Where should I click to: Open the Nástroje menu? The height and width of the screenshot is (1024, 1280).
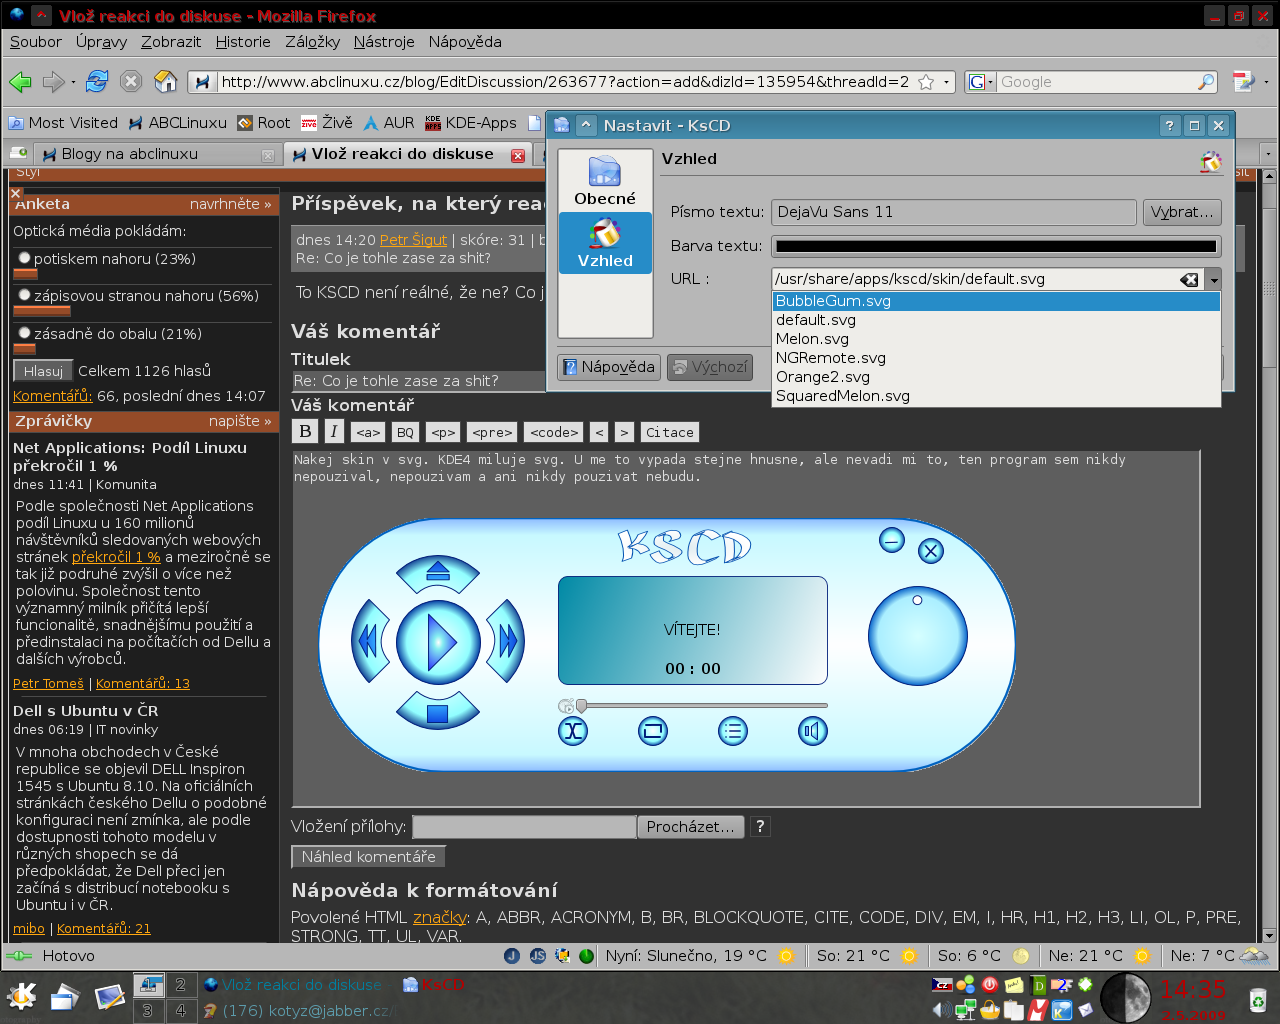click(384, 42)
